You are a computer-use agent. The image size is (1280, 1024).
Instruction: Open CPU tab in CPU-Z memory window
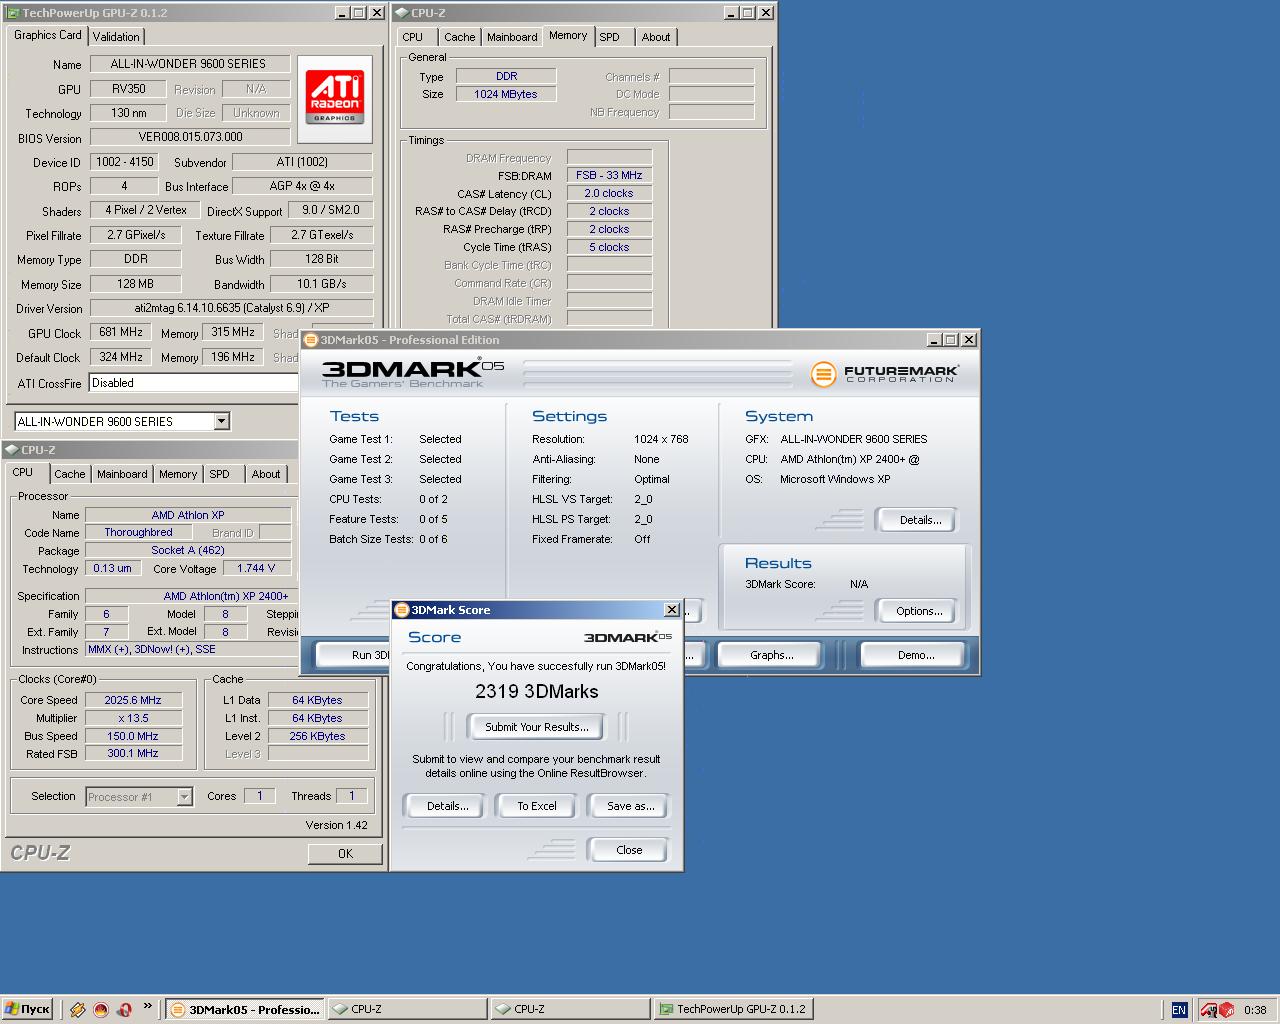click(413, 37)
